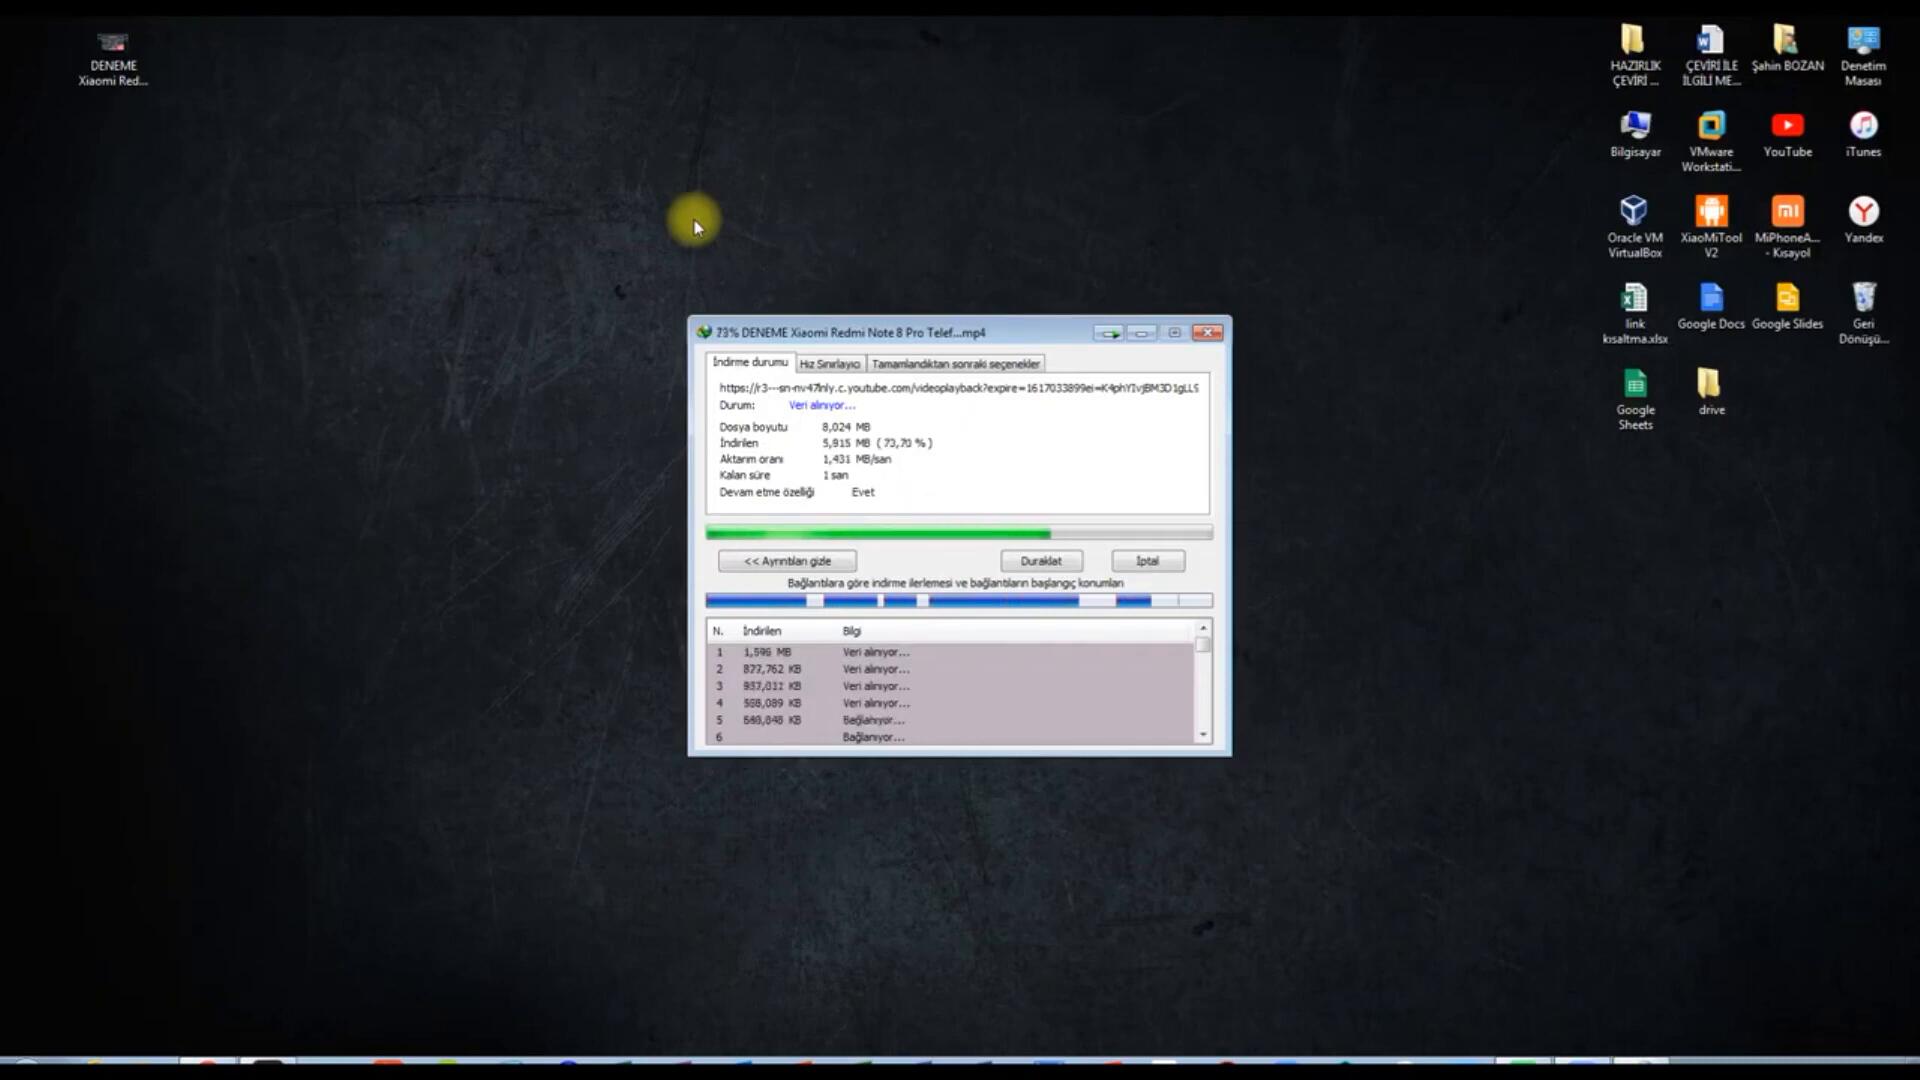Switch to the Hız Sınırlayıcı tab
This screenshot has height=1080, width=1920.
[829, 364]
